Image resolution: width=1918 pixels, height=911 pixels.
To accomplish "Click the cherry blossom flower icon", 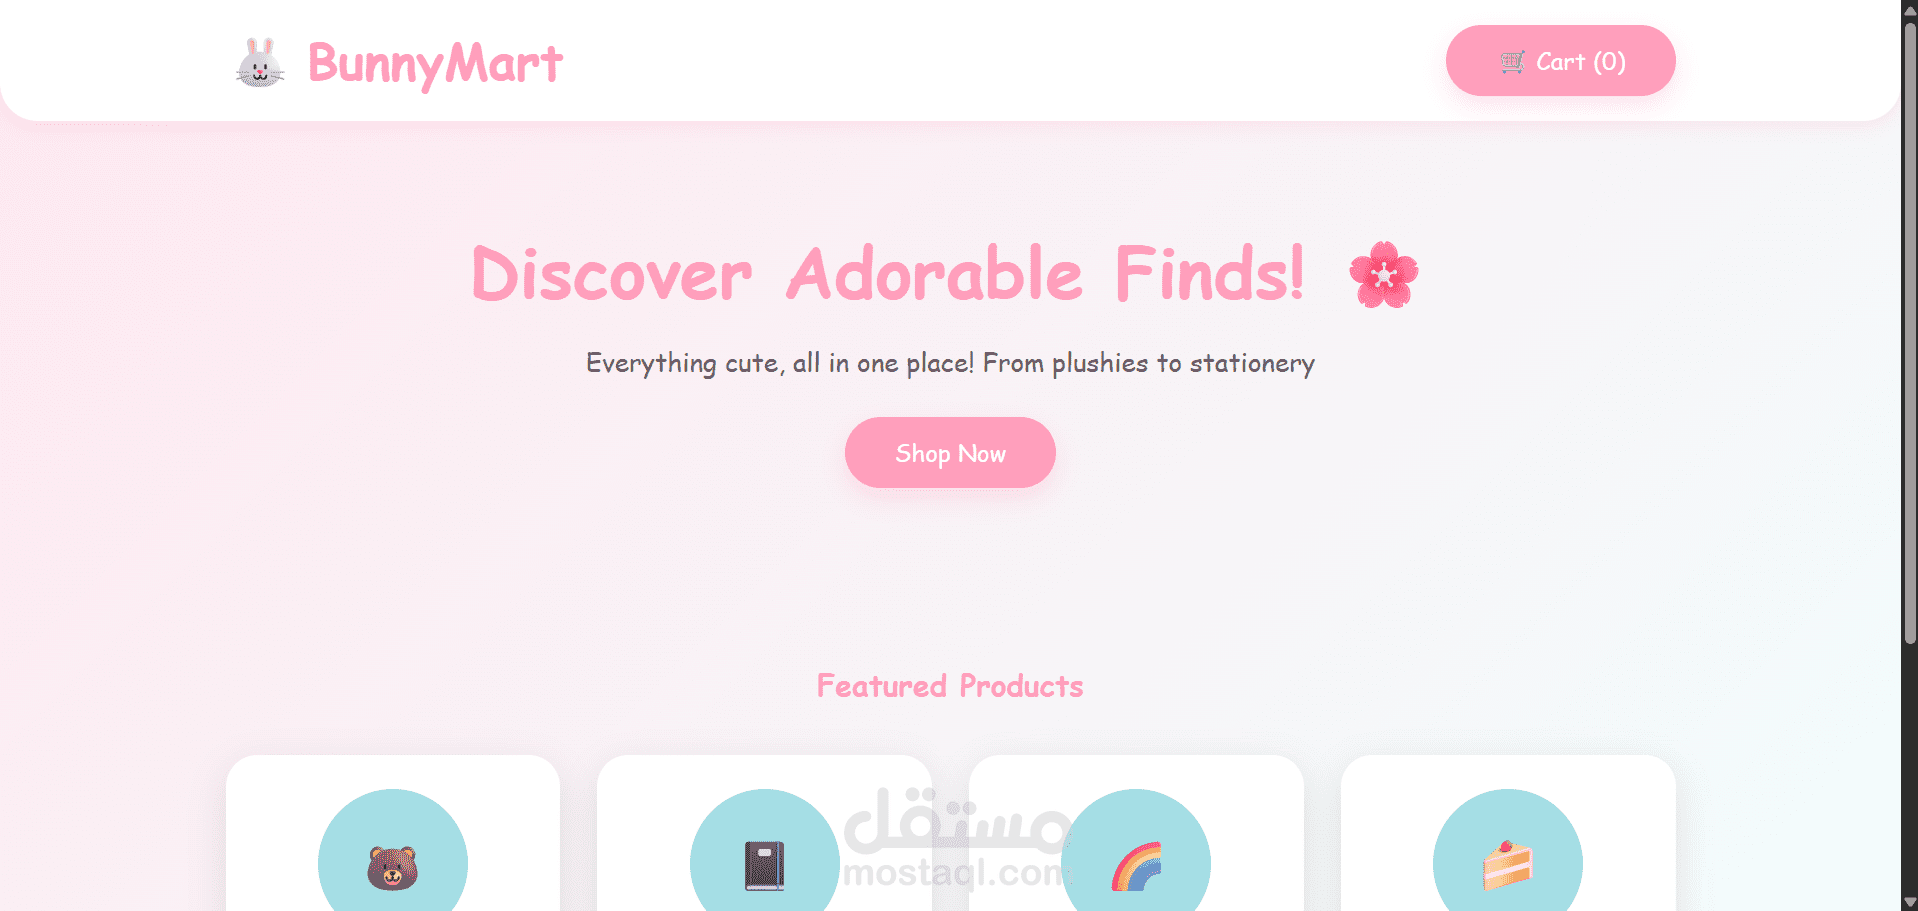I will coord(1384,274).
